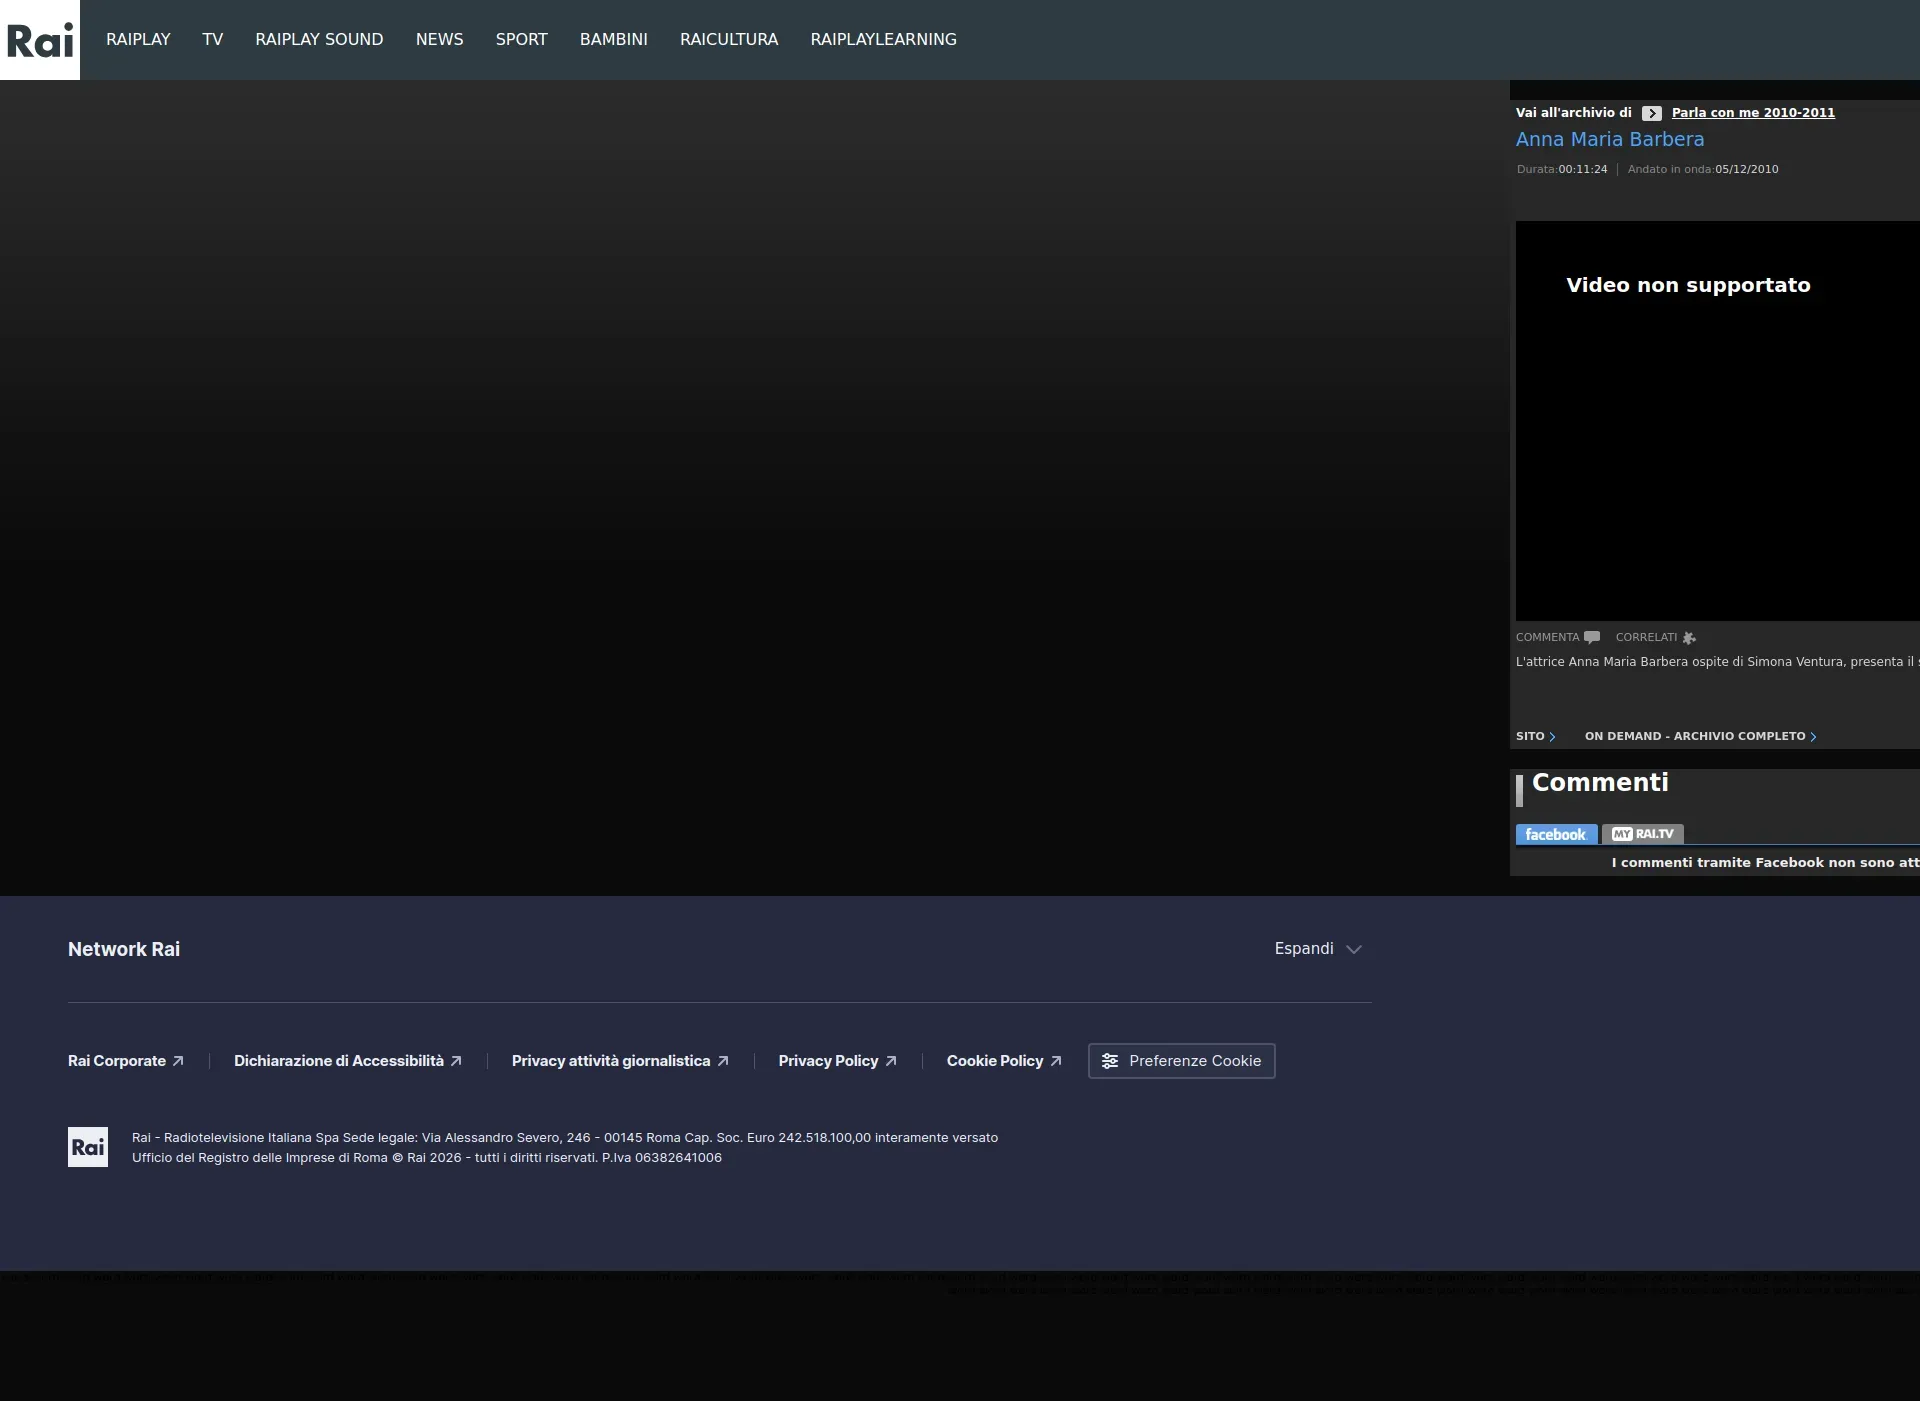Go to BAMBINI section
The width and height of the screenshot is (1920, 1401).
[613, 39]
